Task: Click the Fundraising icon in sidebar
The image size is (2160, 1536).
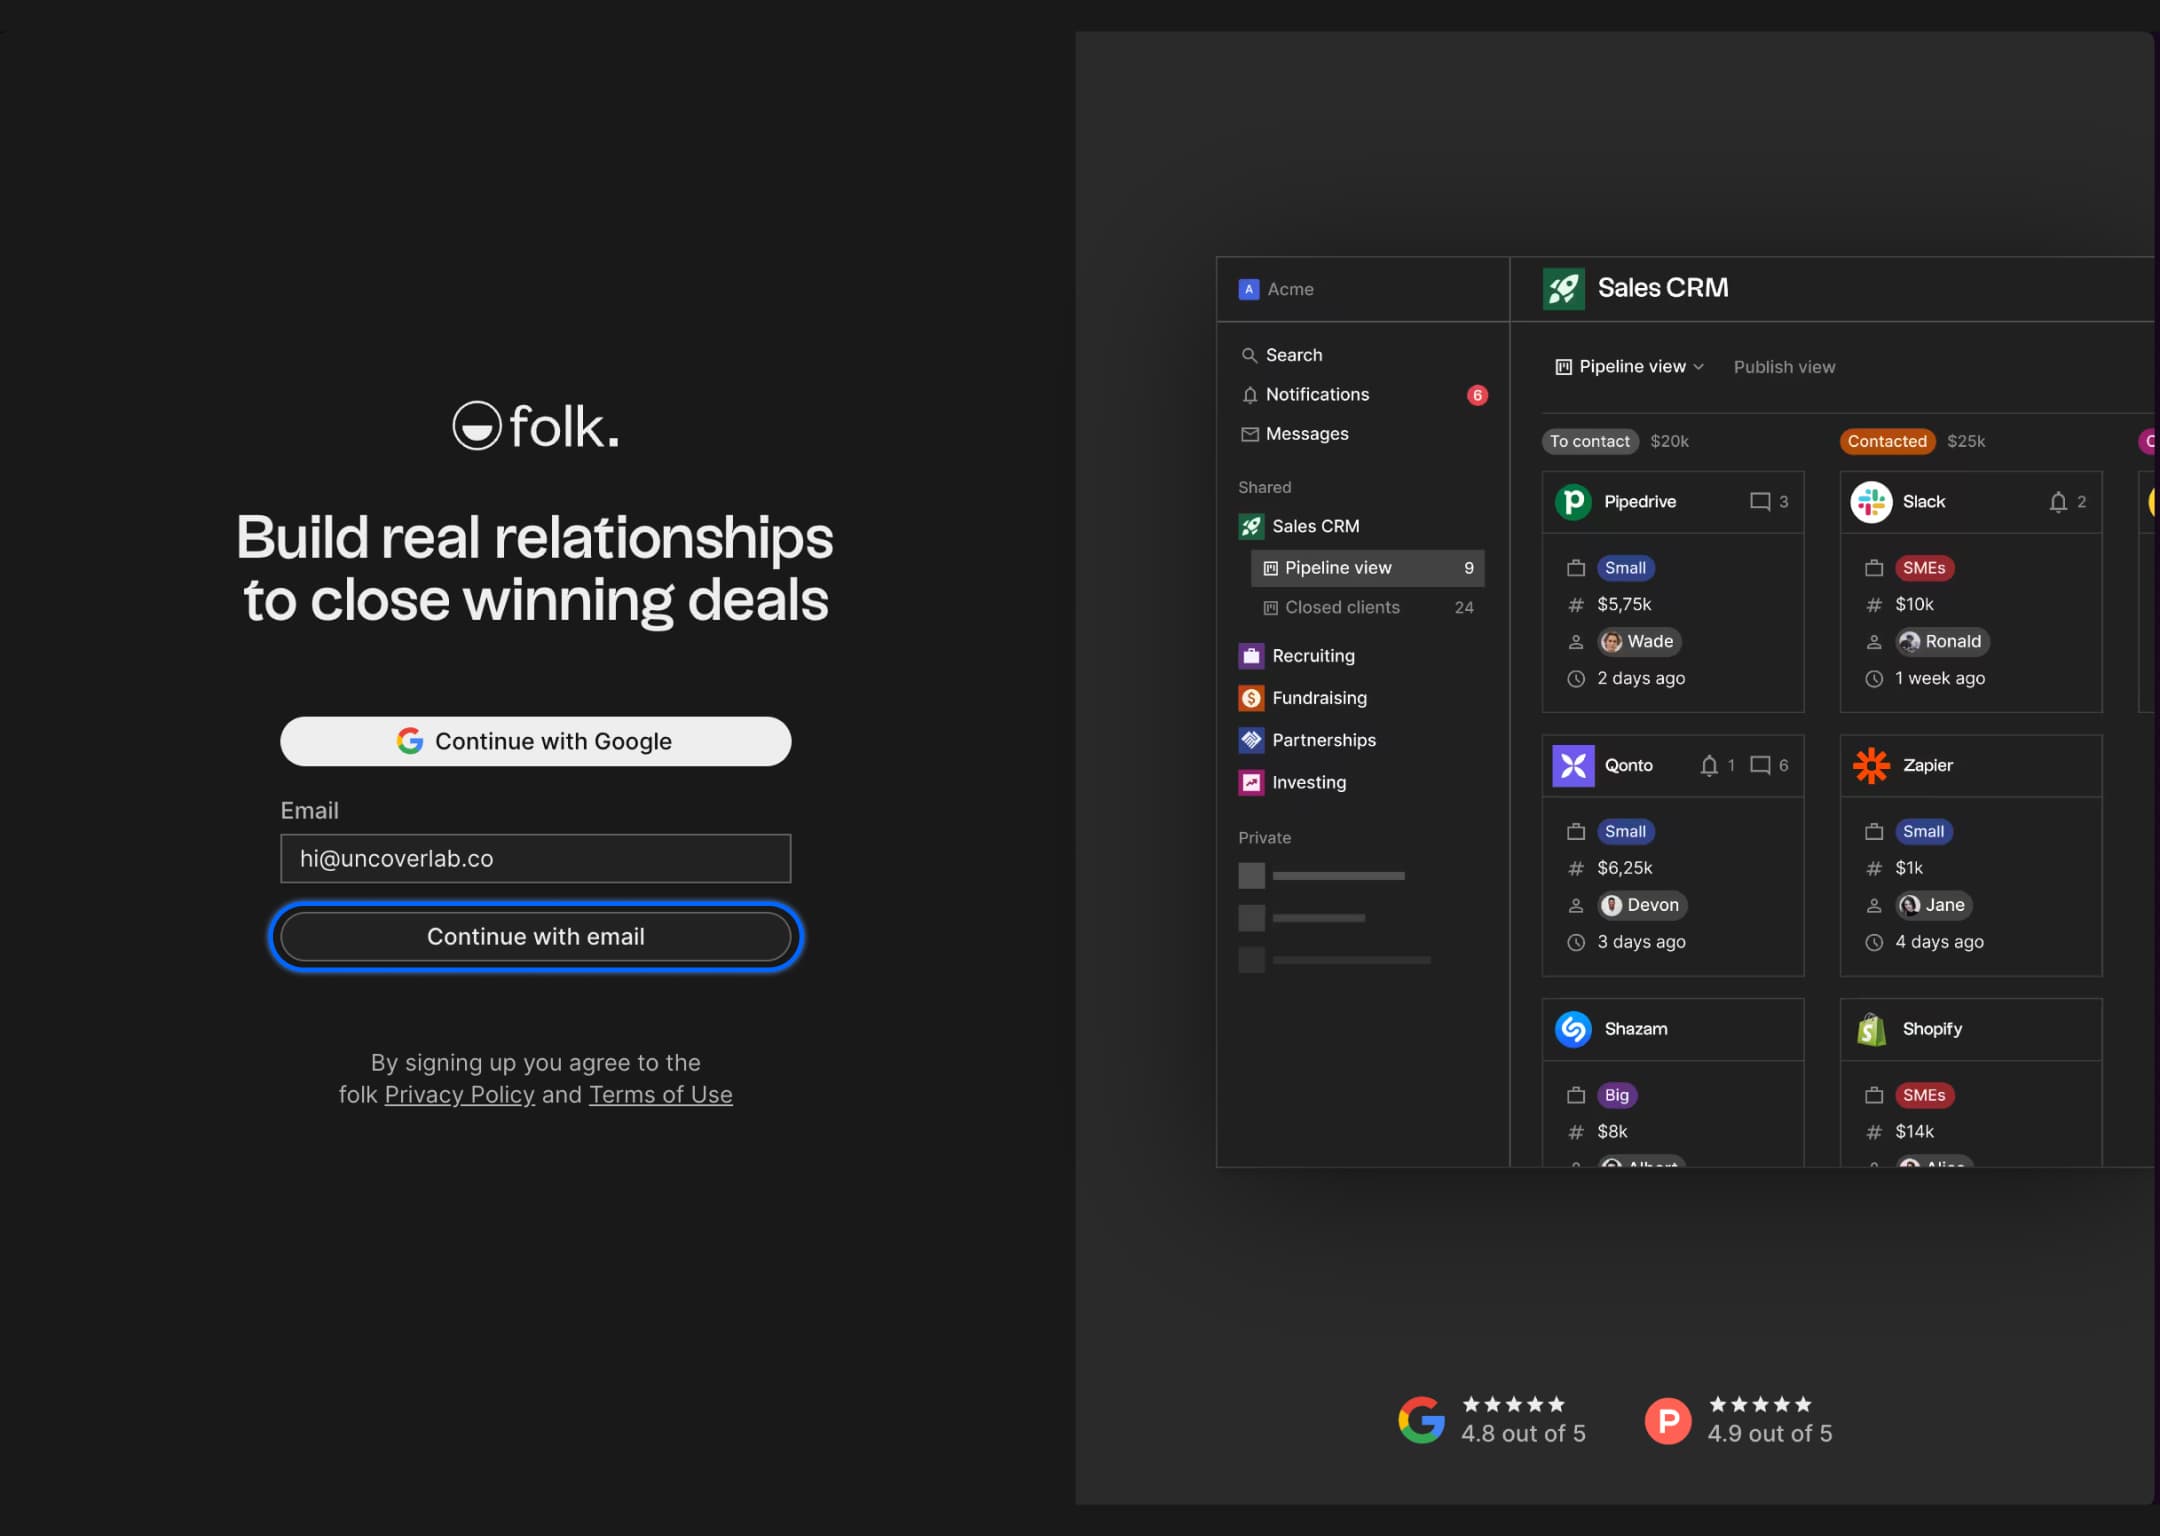Action: tap(1249, 697)
